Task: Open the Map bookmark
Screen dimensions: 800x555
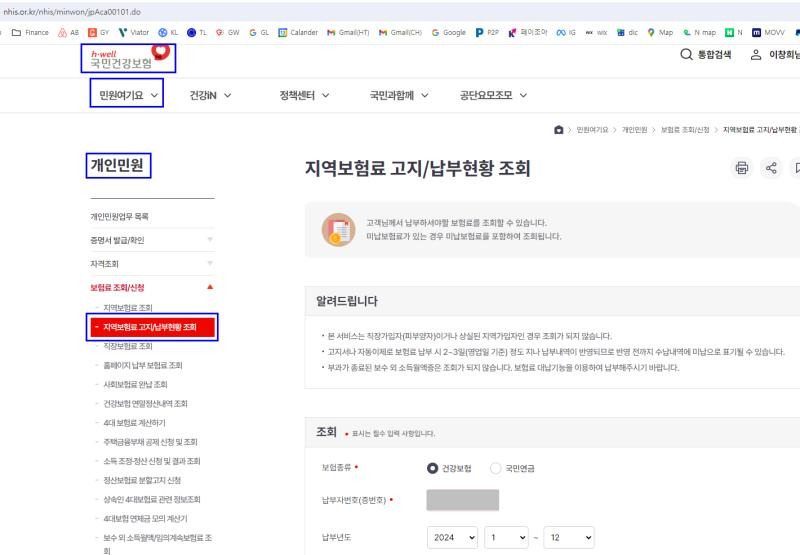Action: [x=660, y=32]
